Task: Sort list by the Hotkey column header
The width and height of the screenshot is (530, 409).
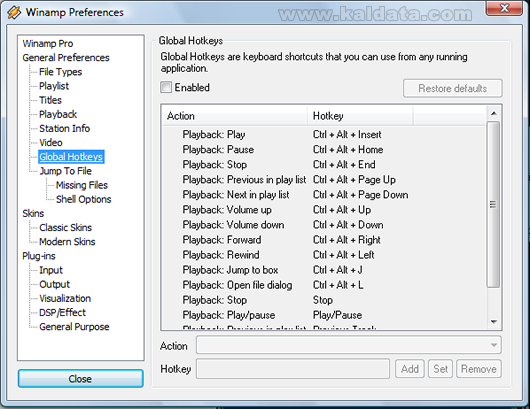Action: click(360, 116)
